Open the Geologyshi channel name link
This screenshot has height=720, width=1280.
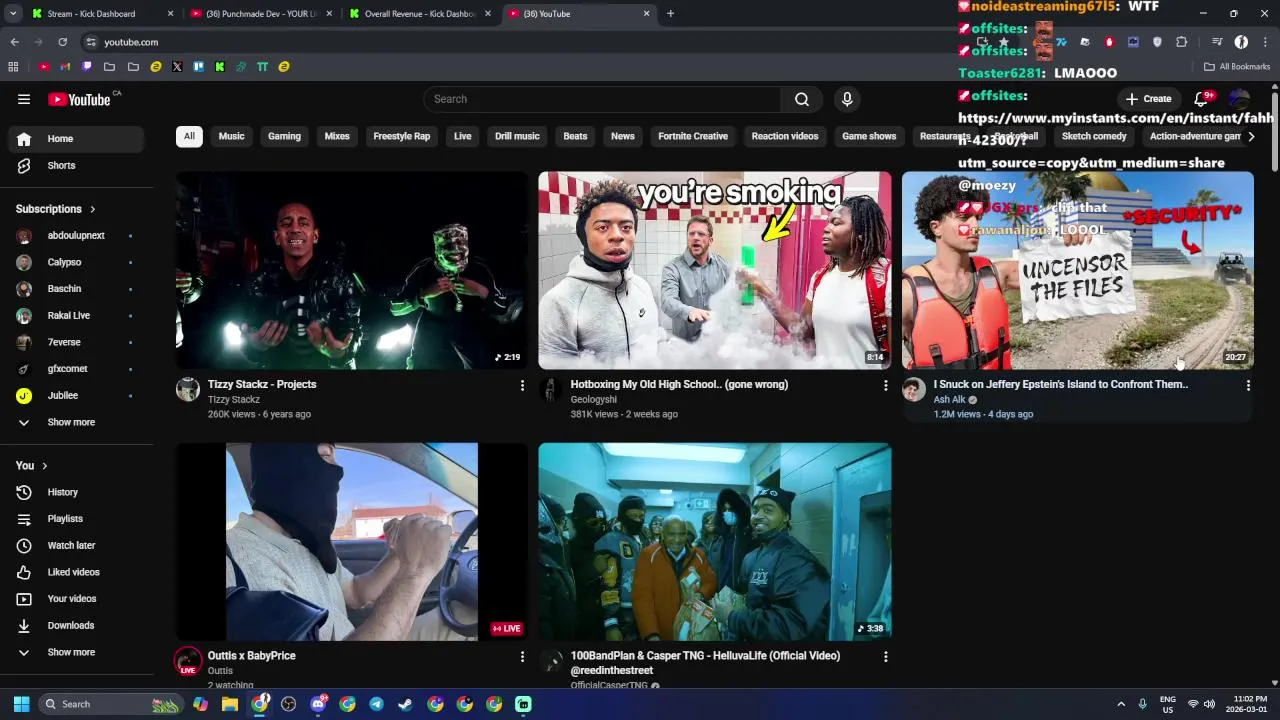tap(594, 399)
